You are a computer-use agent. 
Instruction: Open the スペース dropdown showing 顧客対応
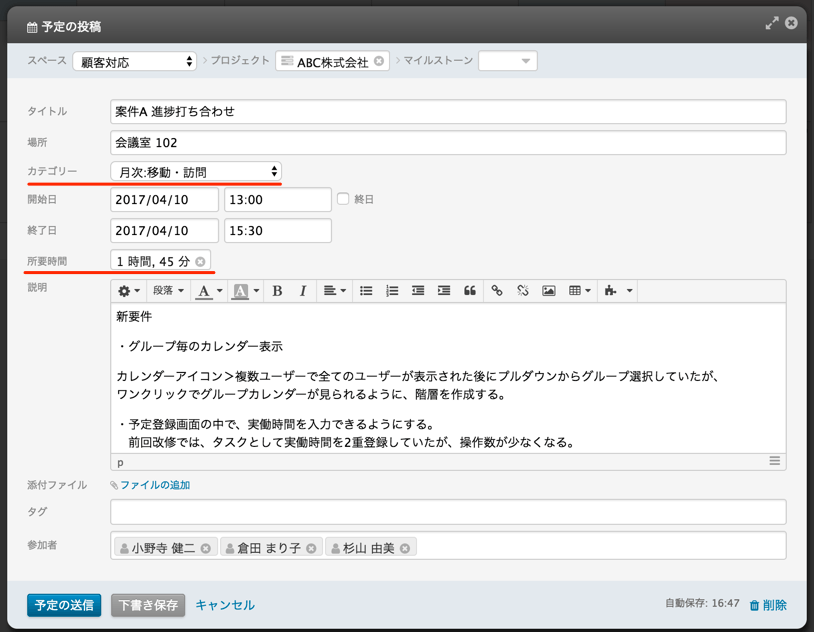(134, 62)
